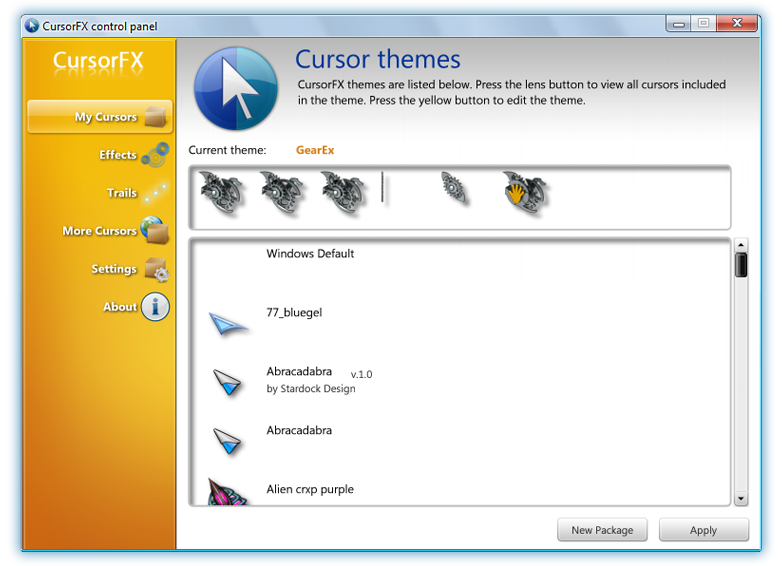Screen dimensions: 782x566
Task: Click the CursorFX title bar icon
Action: pos(31,25)
